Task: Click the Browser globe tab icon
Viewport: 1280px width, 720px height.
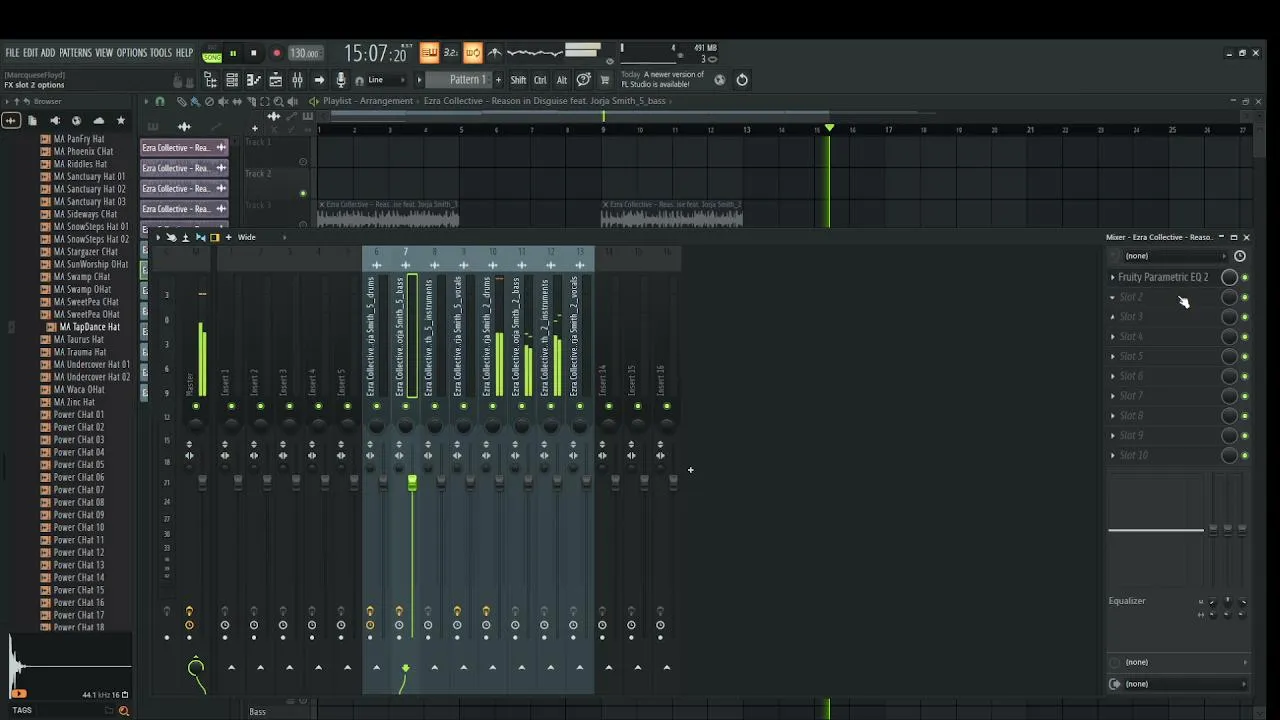Action: point(76,121)
